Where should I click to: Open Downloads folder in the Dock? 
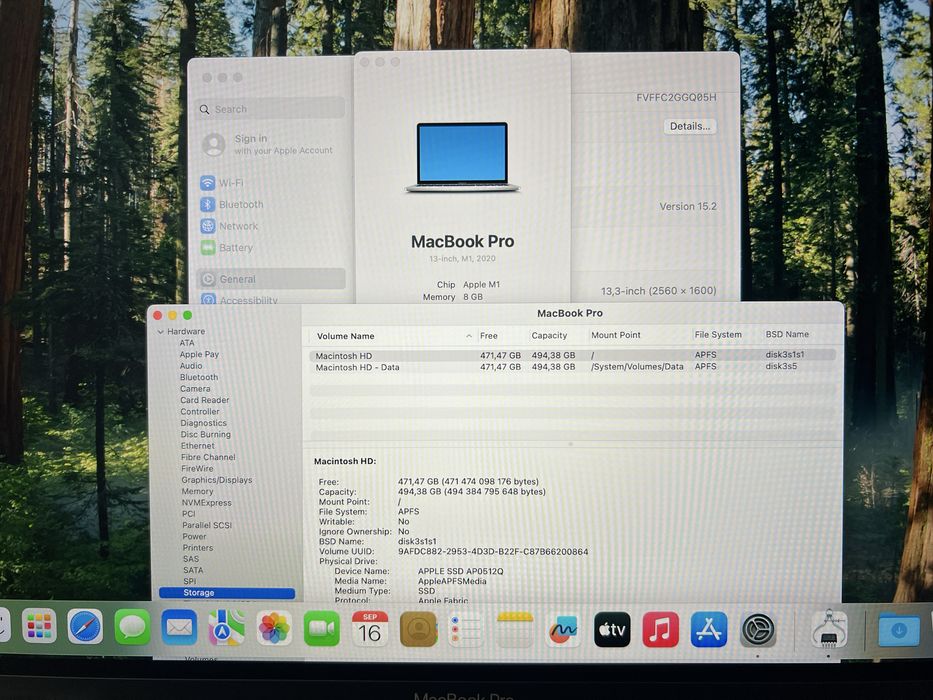[x=898, y=629]
